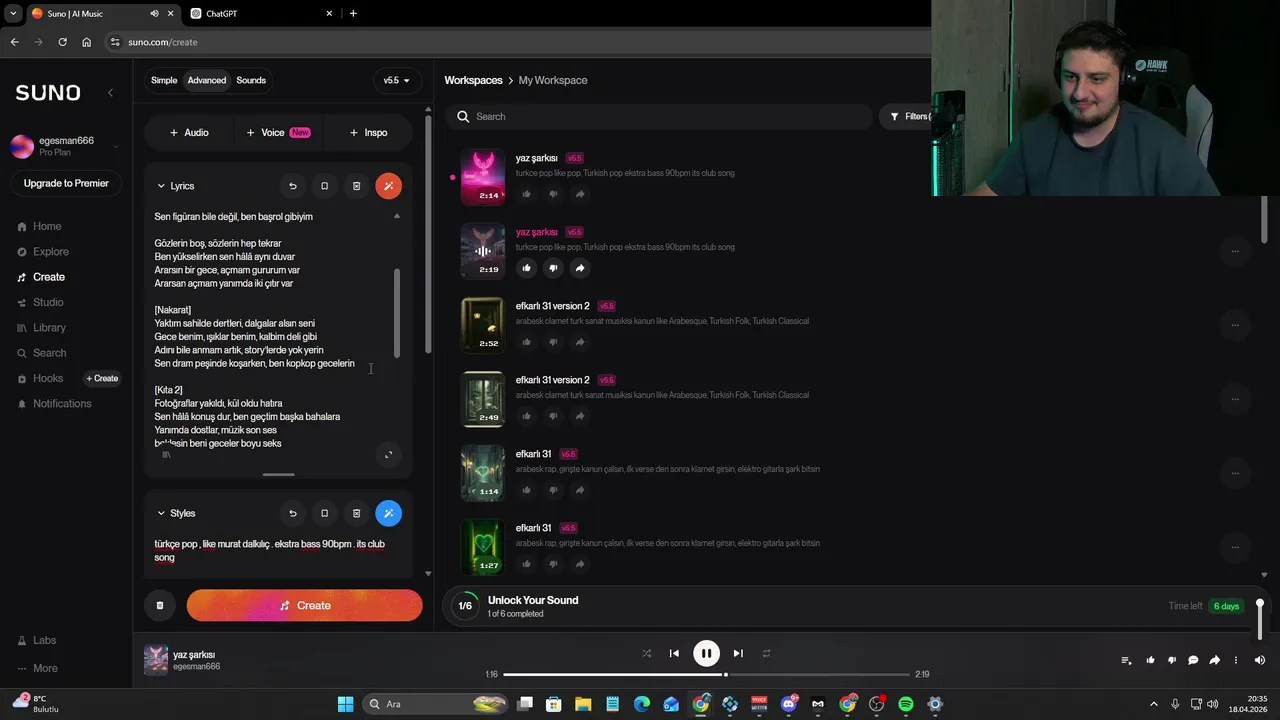Open more options for first efkarlı 31 version 2
Screen dimensions: 1280x720
pos(1235,325)
